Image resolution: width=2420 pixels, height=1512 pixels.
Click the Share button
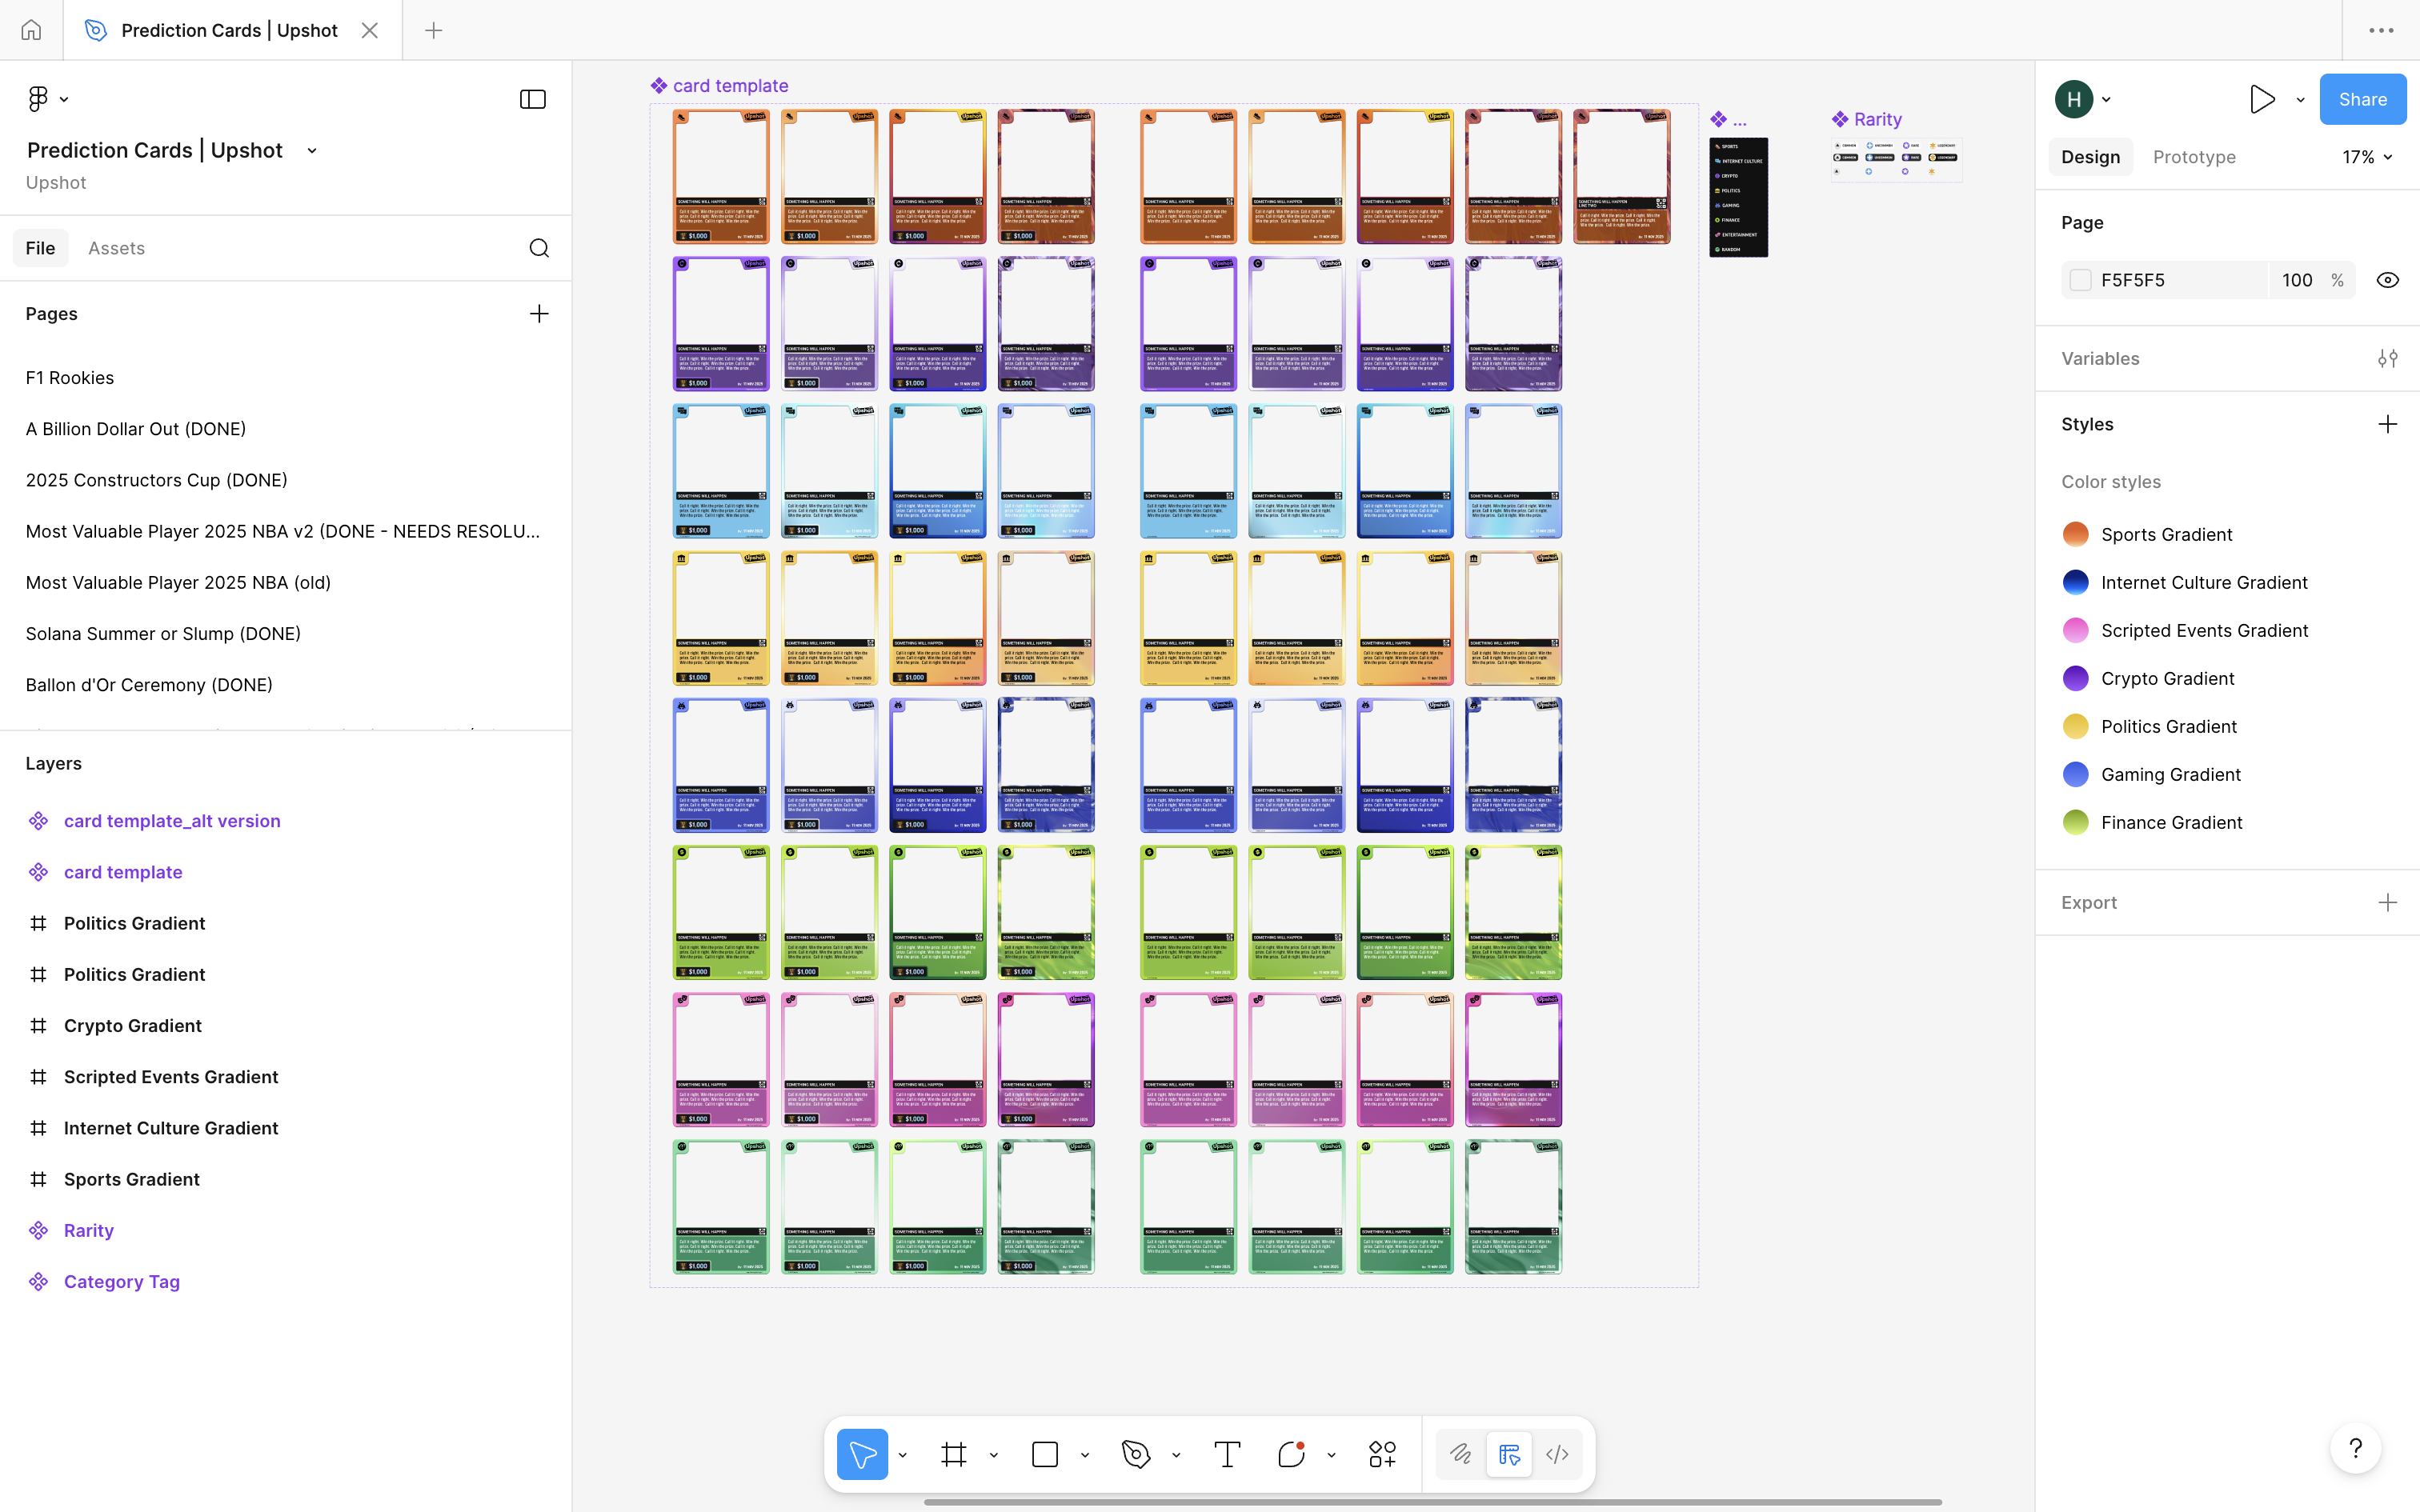(x=2362, y=99)
